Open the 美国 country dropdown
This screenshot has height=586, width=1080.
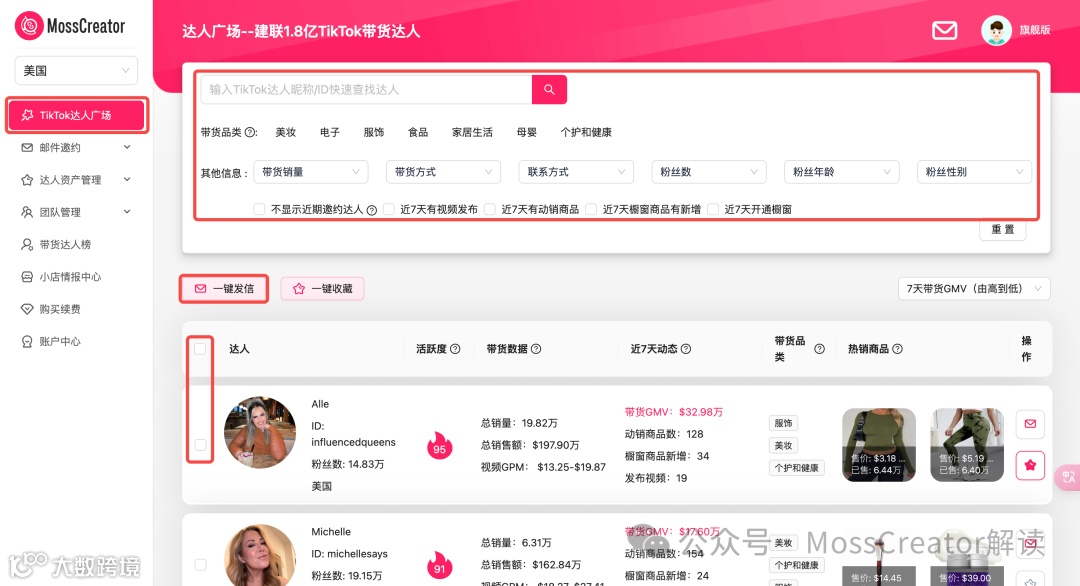point(76,70)
